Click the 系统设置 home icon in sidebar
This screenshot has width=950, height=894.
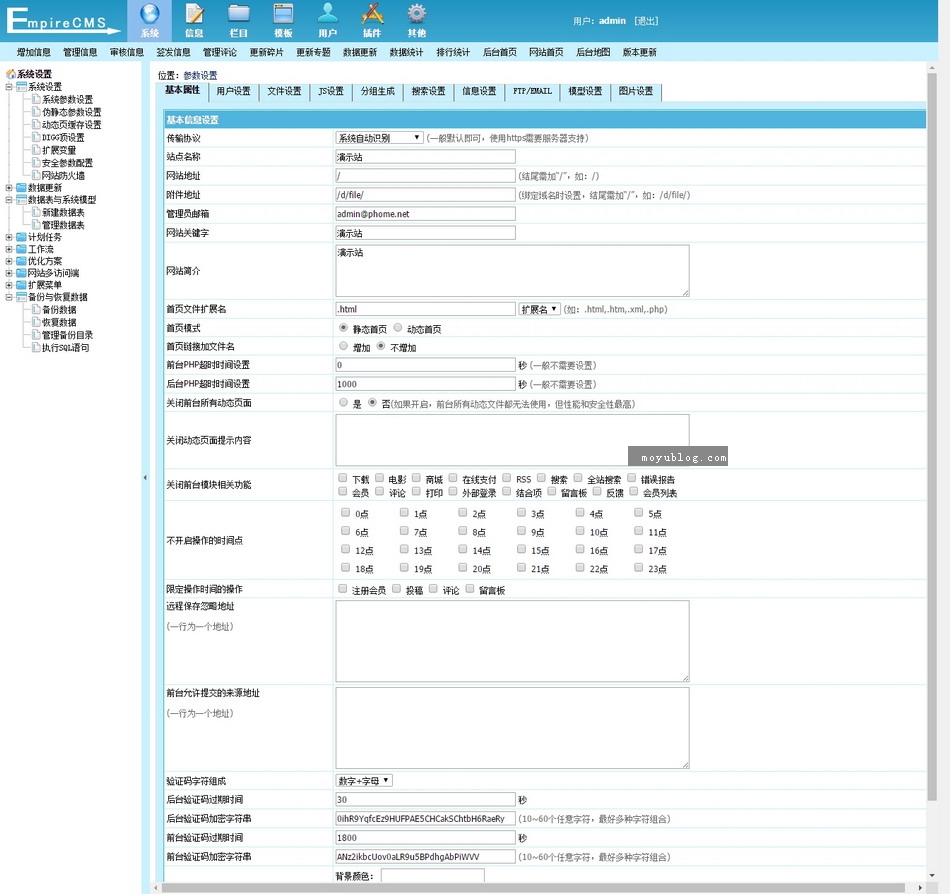pyautogui.click(x=10, y=74)
